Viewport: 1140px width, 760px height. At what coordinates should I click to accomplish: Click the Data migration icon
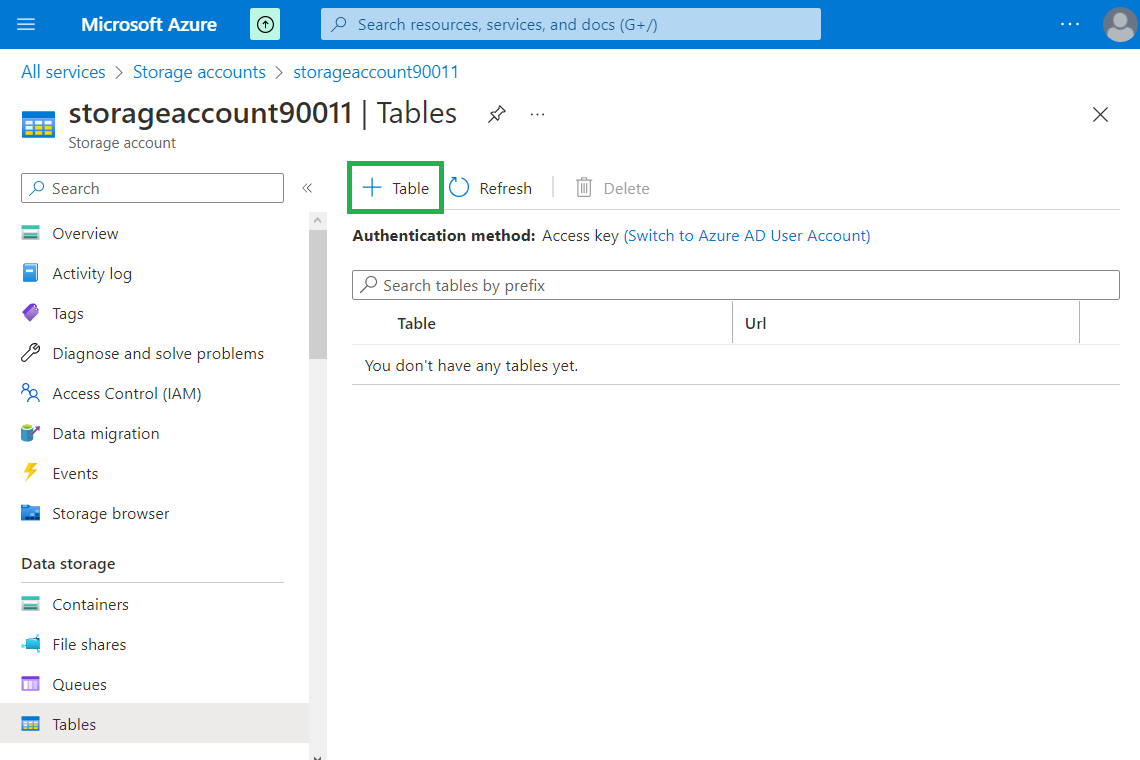31,433
